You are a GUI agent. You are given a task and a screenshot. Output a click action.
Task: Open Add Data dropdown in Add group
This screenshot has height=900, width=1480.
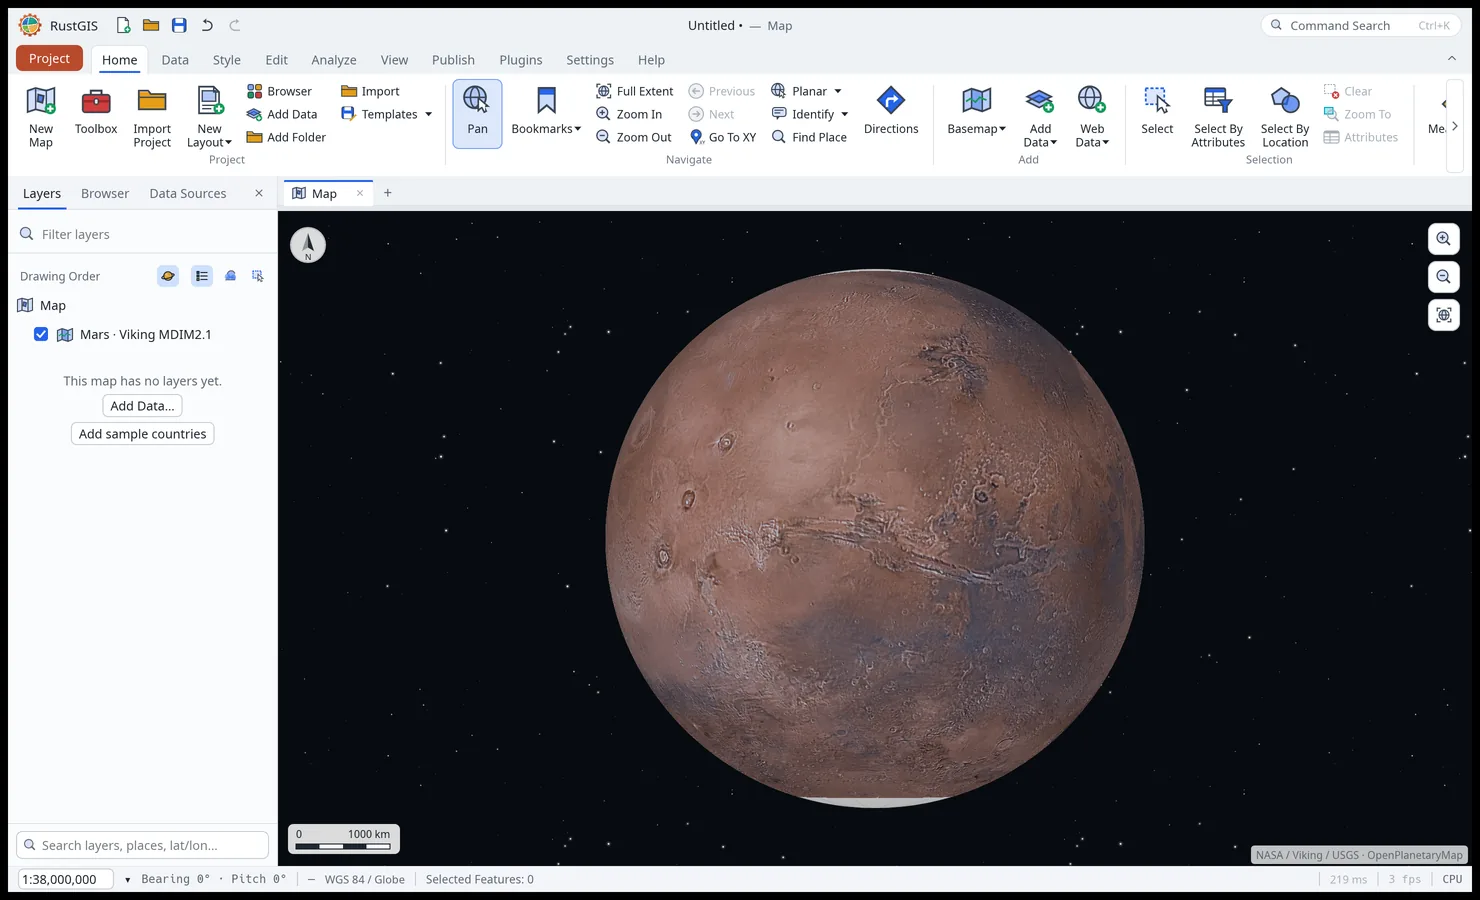point(1040,116)
